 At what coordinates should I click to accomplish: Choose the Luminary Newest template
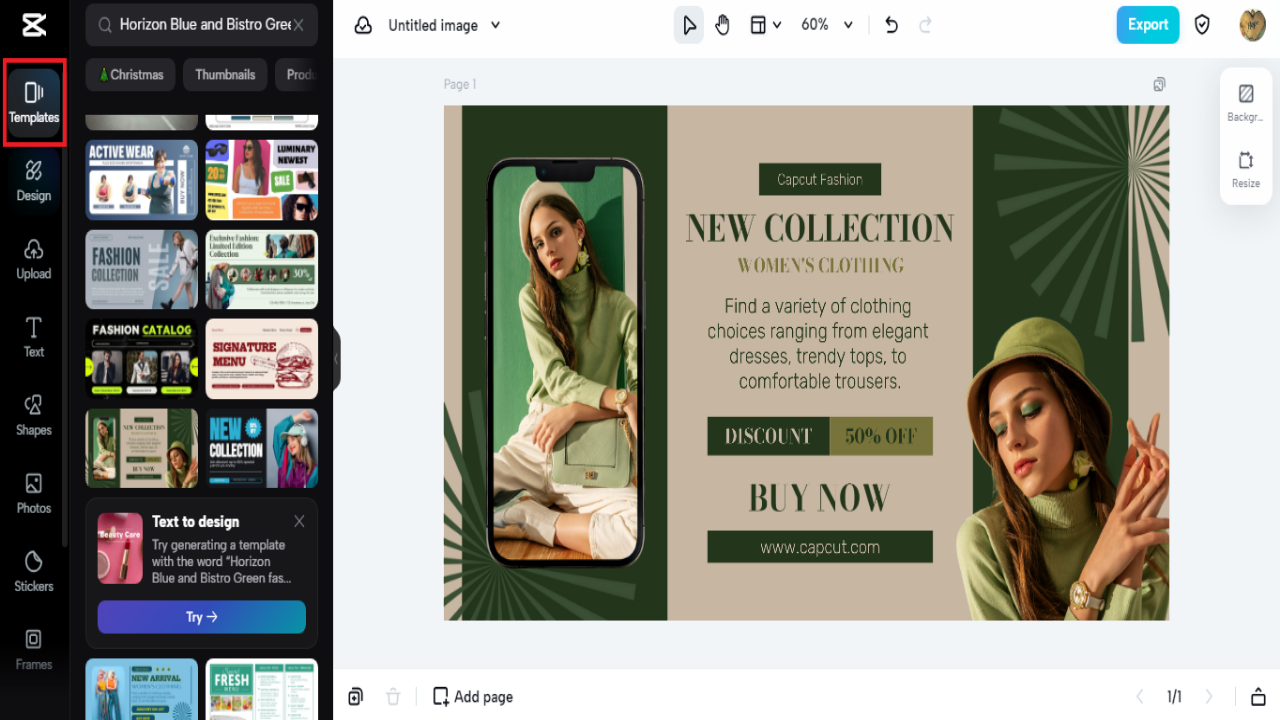[x=262, y=180]
